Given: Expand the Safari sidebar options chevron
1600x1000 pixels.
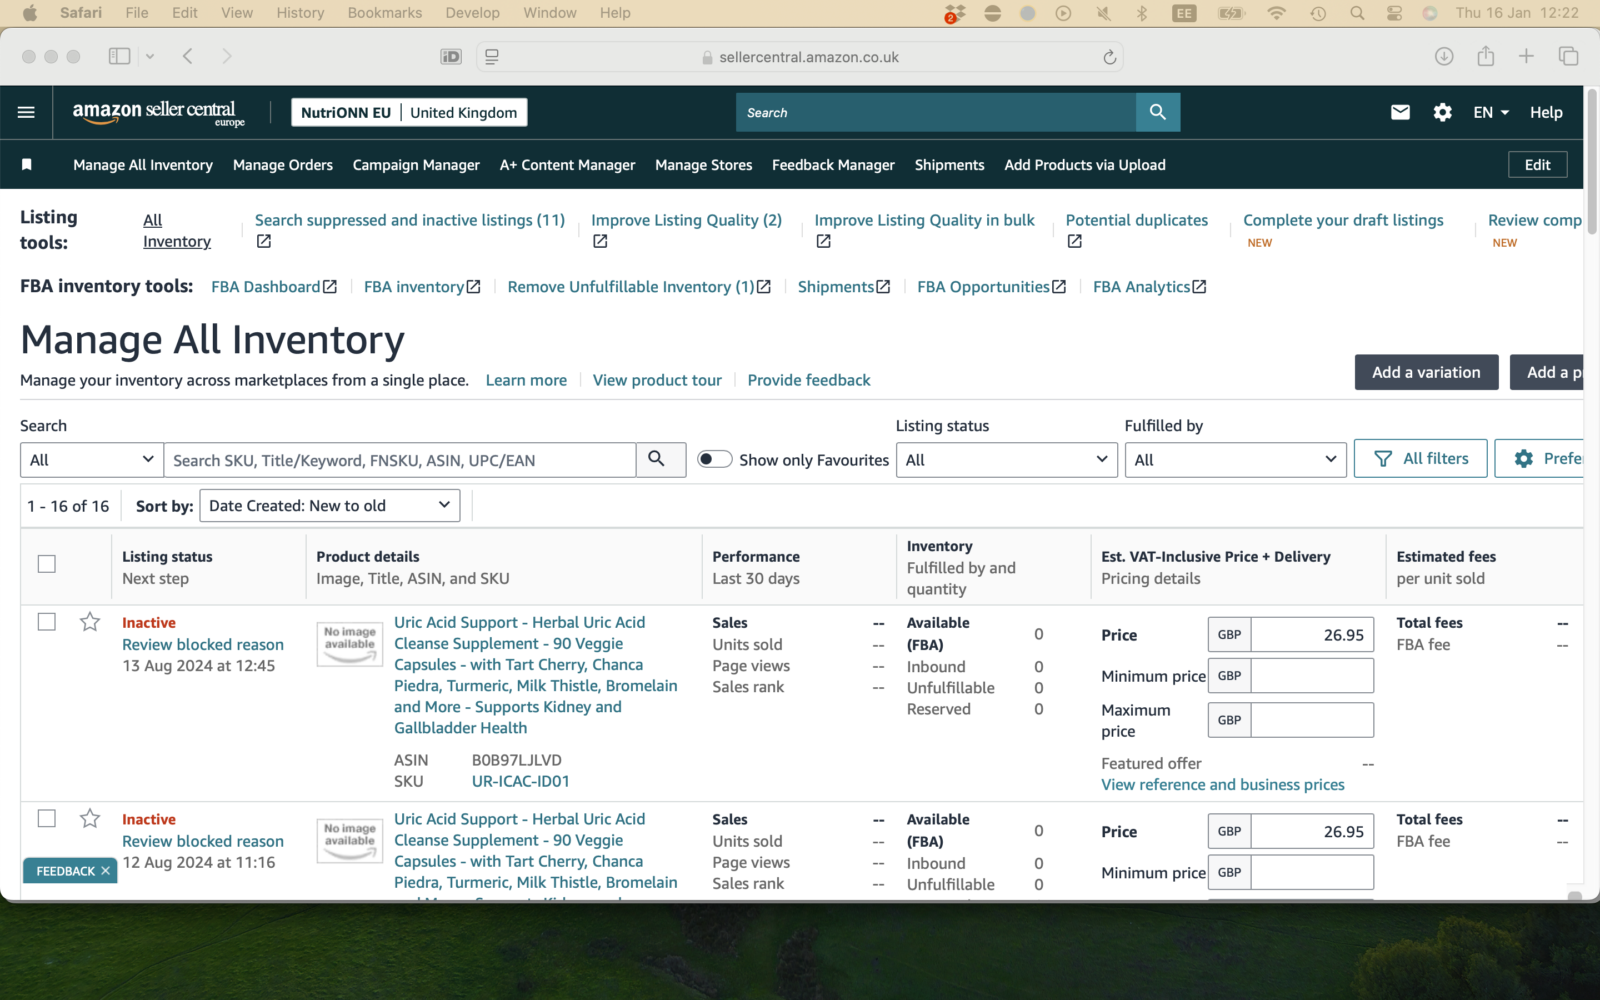Looking at the screenshot, I should pyautogui.click(x=150, y=57).
